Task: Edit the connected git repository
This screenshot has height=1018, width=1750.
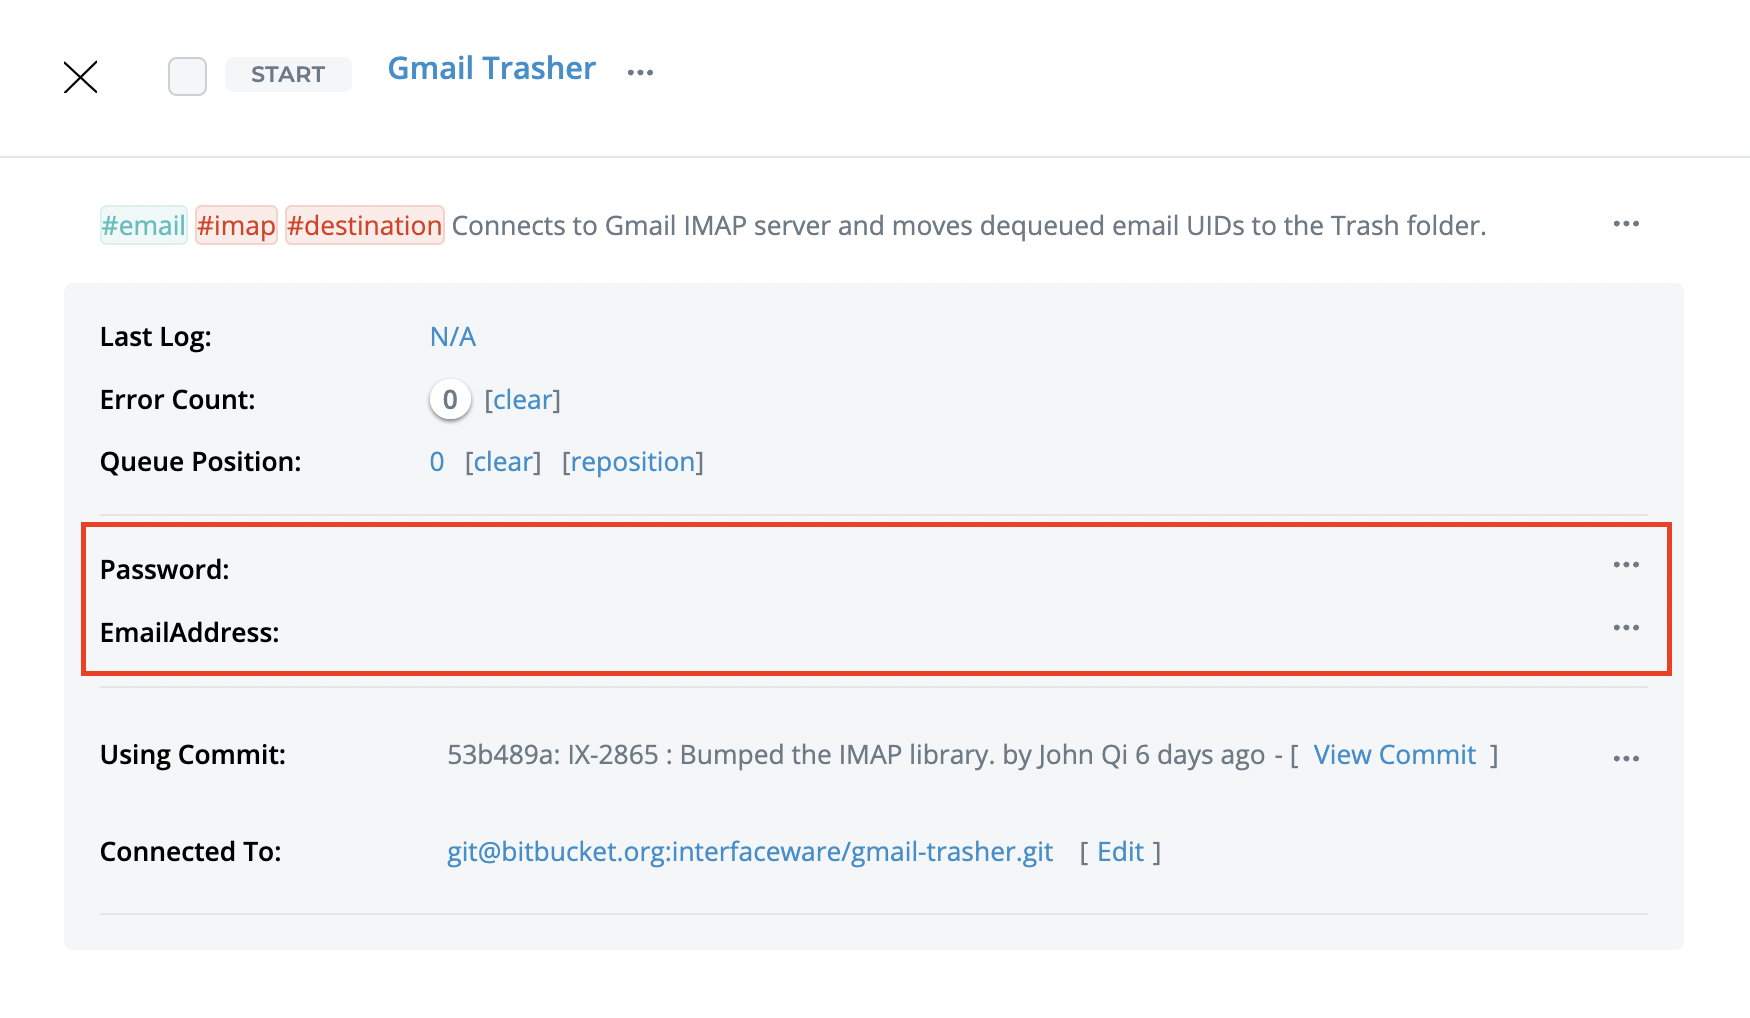Action: [1120, 852]
